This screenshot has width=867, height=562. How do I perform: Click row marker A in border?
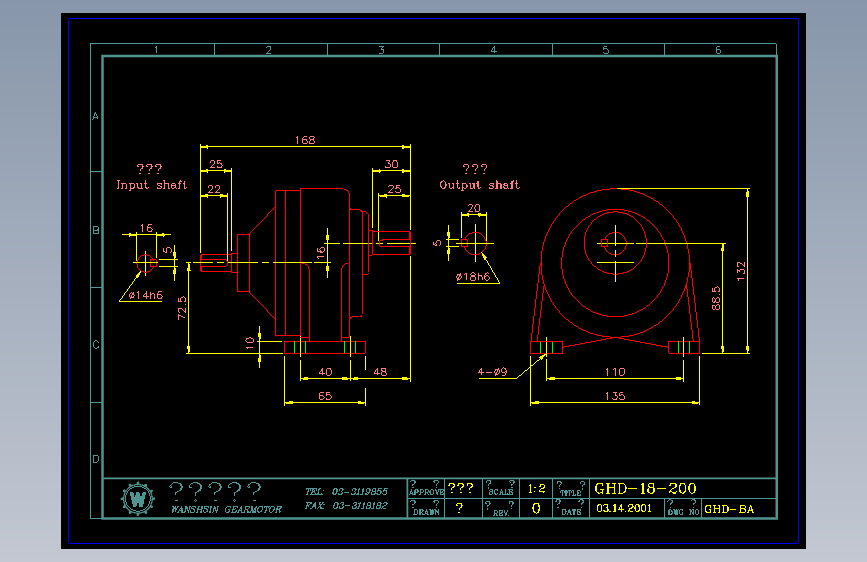click(96, 116)
